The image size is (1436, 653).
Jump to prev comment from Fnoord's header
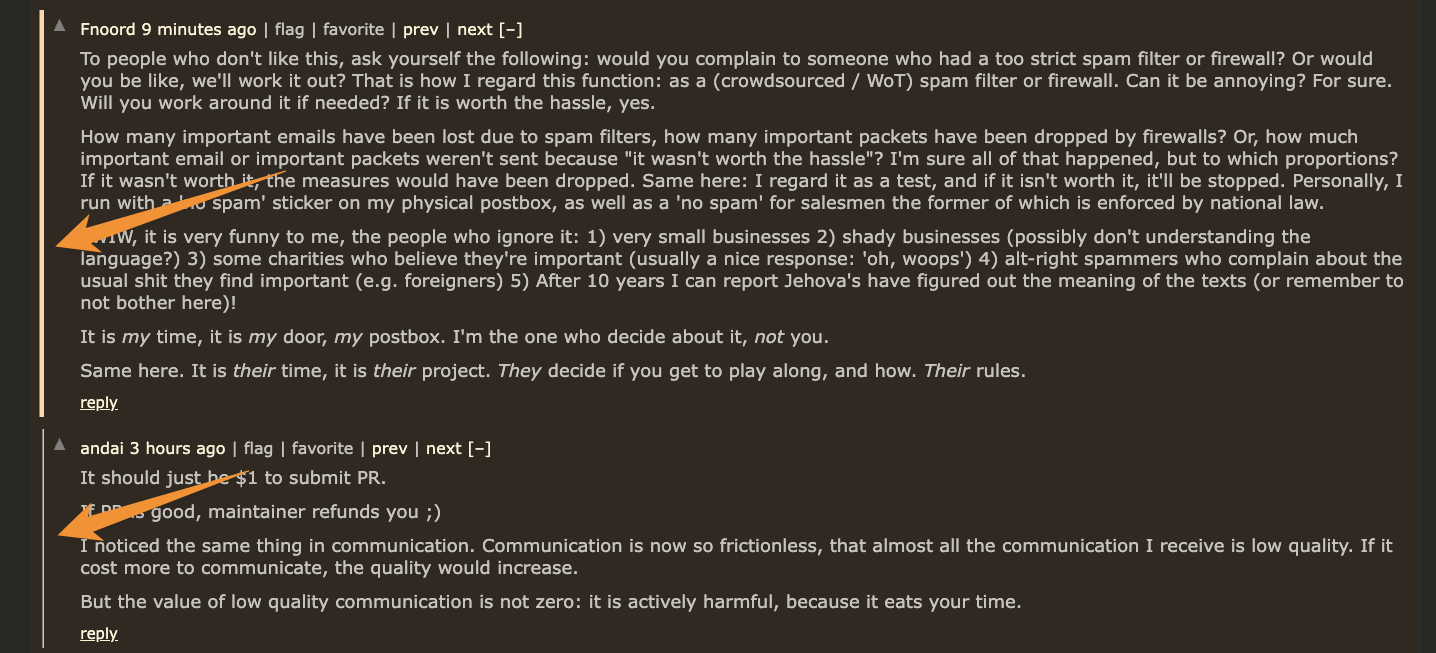(x=420, y=30)
